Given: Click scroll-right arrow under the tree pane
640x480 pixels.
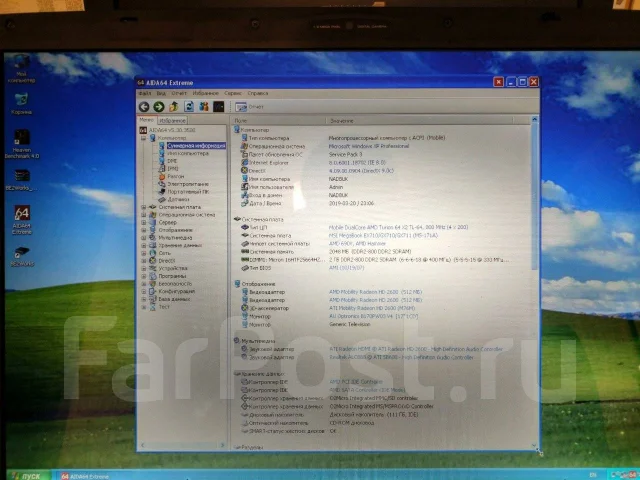Looking at the screenshot, I should pos(222,445).
